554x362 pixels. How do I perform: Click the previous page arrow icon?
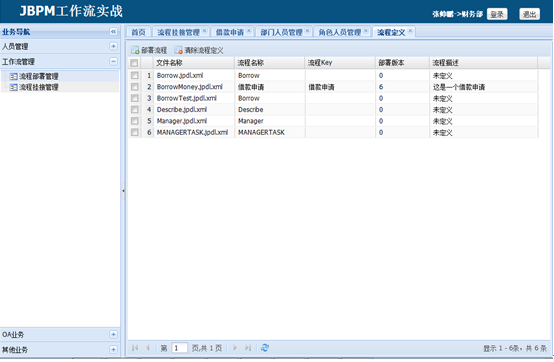point(148,348)
